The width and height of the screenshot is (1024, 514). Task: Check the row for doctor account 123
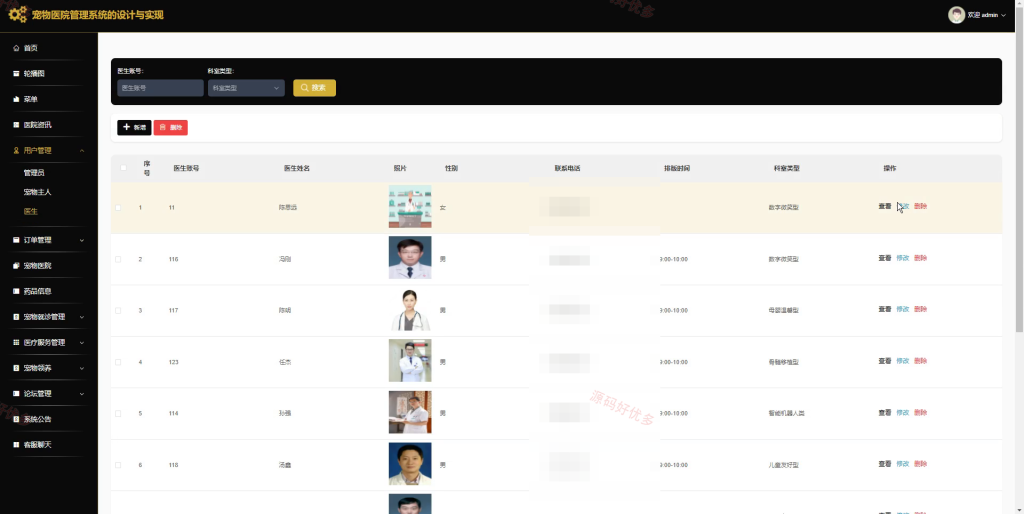(x=118, y=362)
